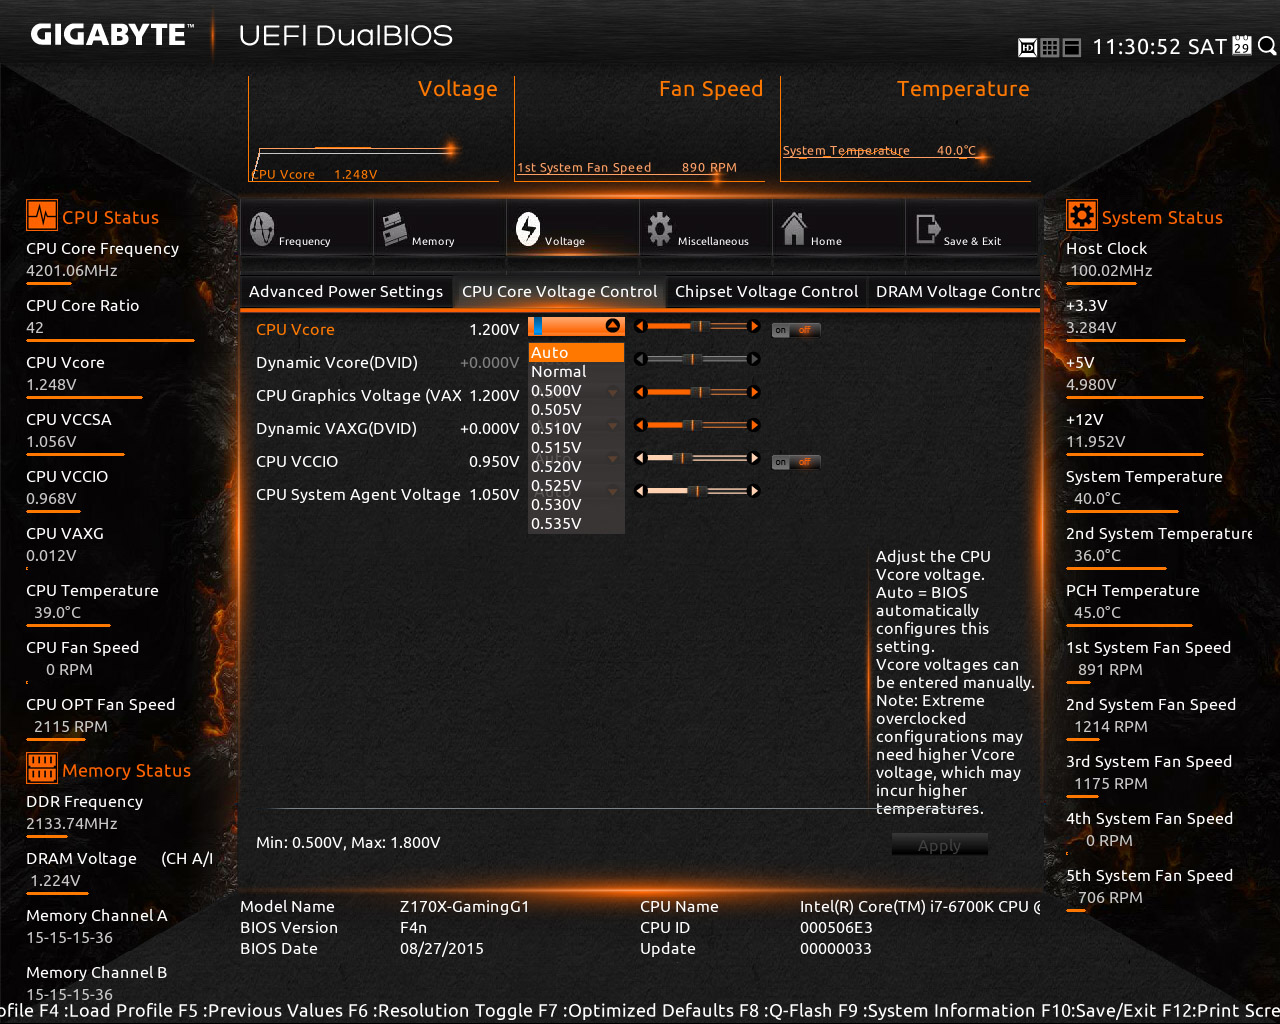Click the magnifier search icon at top right
Image resolution: width=1280 pixels, height=1024 pixels.
pos(1267,46)
